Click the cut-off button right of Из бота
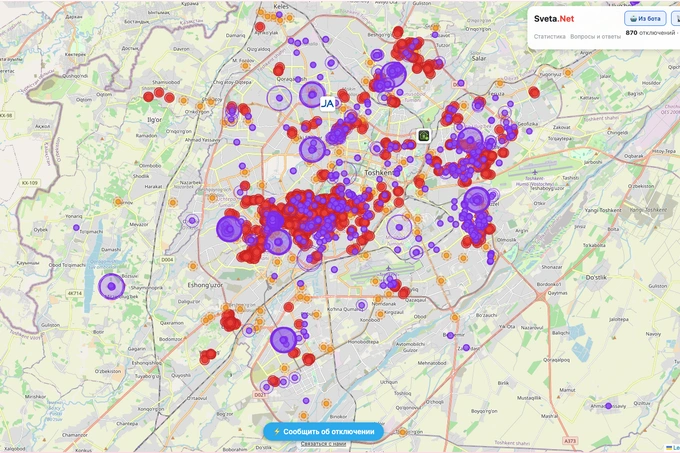Viewport: 680px width, 453px height. click(x=676, y=19)
